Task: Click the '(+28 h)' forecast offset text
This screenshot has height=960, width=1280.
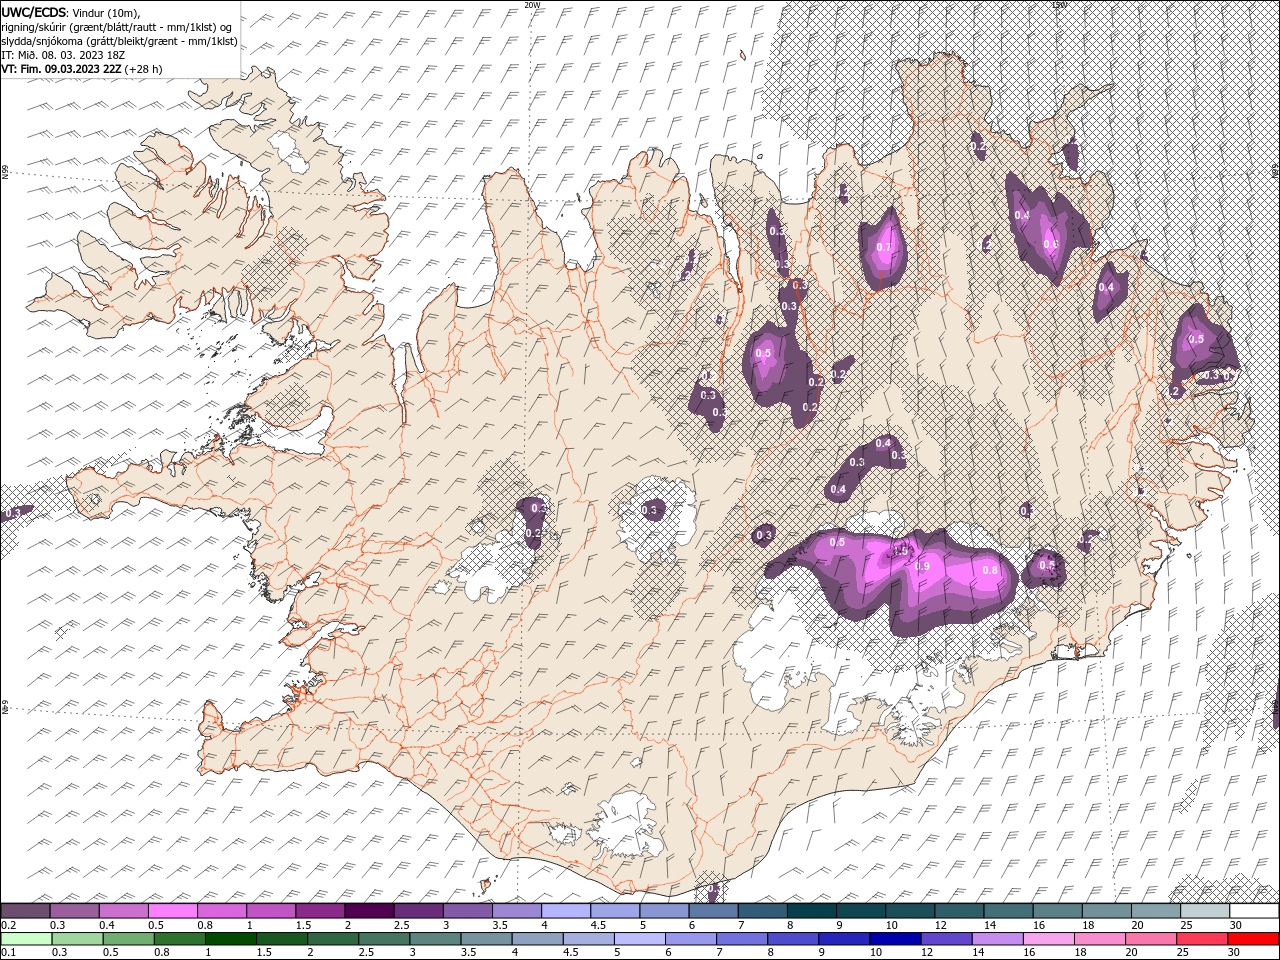Action: click(144, 69)
